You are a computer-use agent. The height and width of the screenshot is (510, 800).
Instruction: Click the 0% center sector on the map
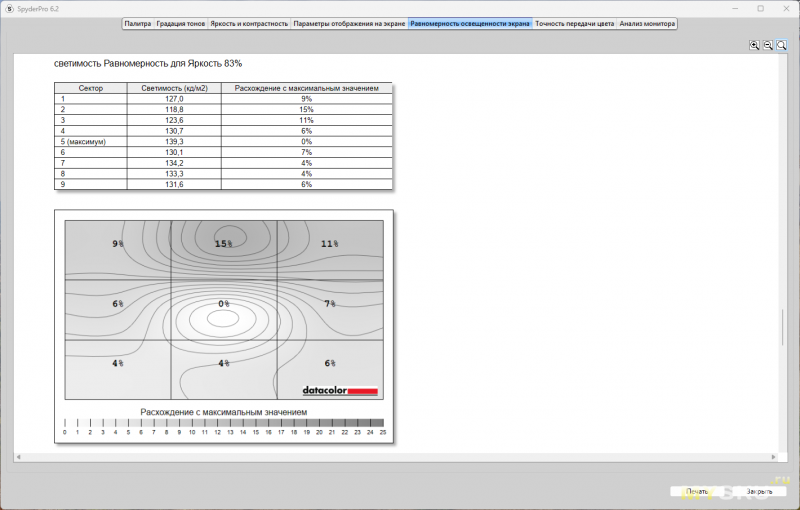tap(224, 304)
